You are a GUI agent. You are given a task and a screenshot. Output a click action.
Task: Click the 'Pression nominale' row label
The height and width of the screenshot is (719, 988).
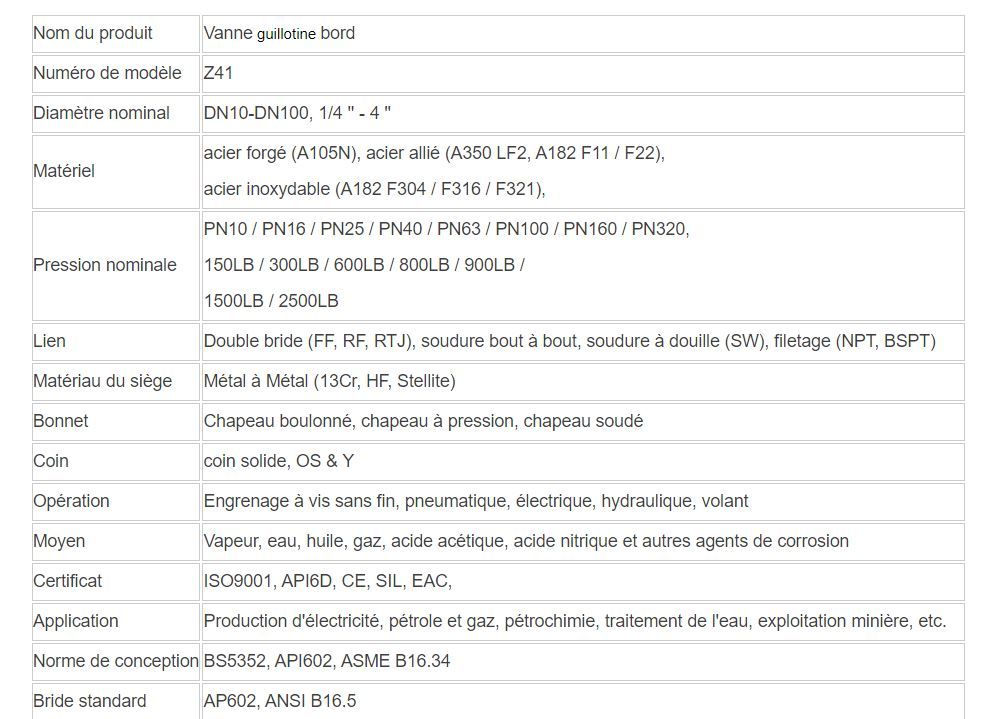[x=105, y=265]
